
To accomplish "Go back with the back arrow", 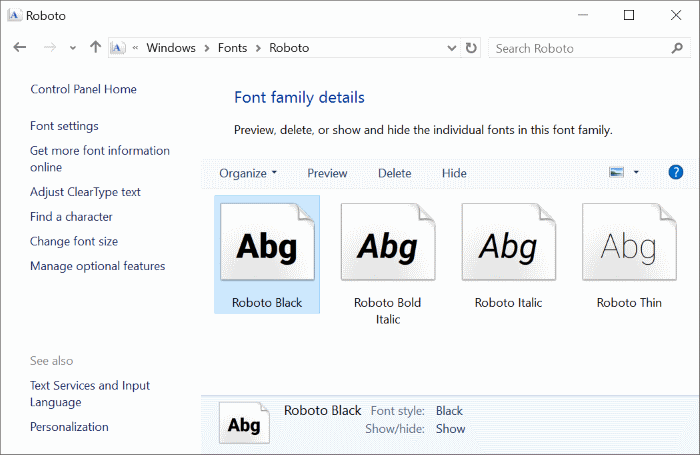I will click(x=20, y=47).
